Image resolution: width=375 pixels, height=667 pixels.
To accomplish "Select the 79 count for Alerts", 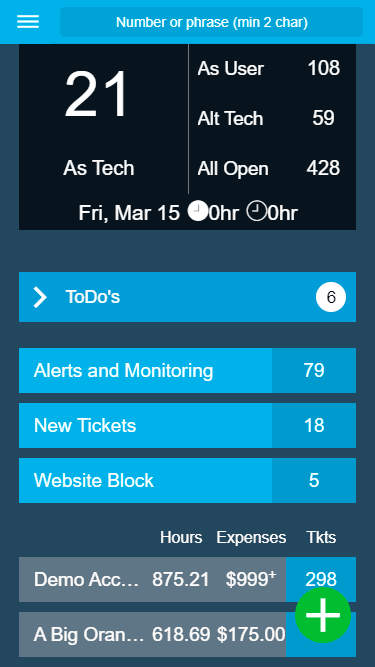I will click(x=314, y=371).
